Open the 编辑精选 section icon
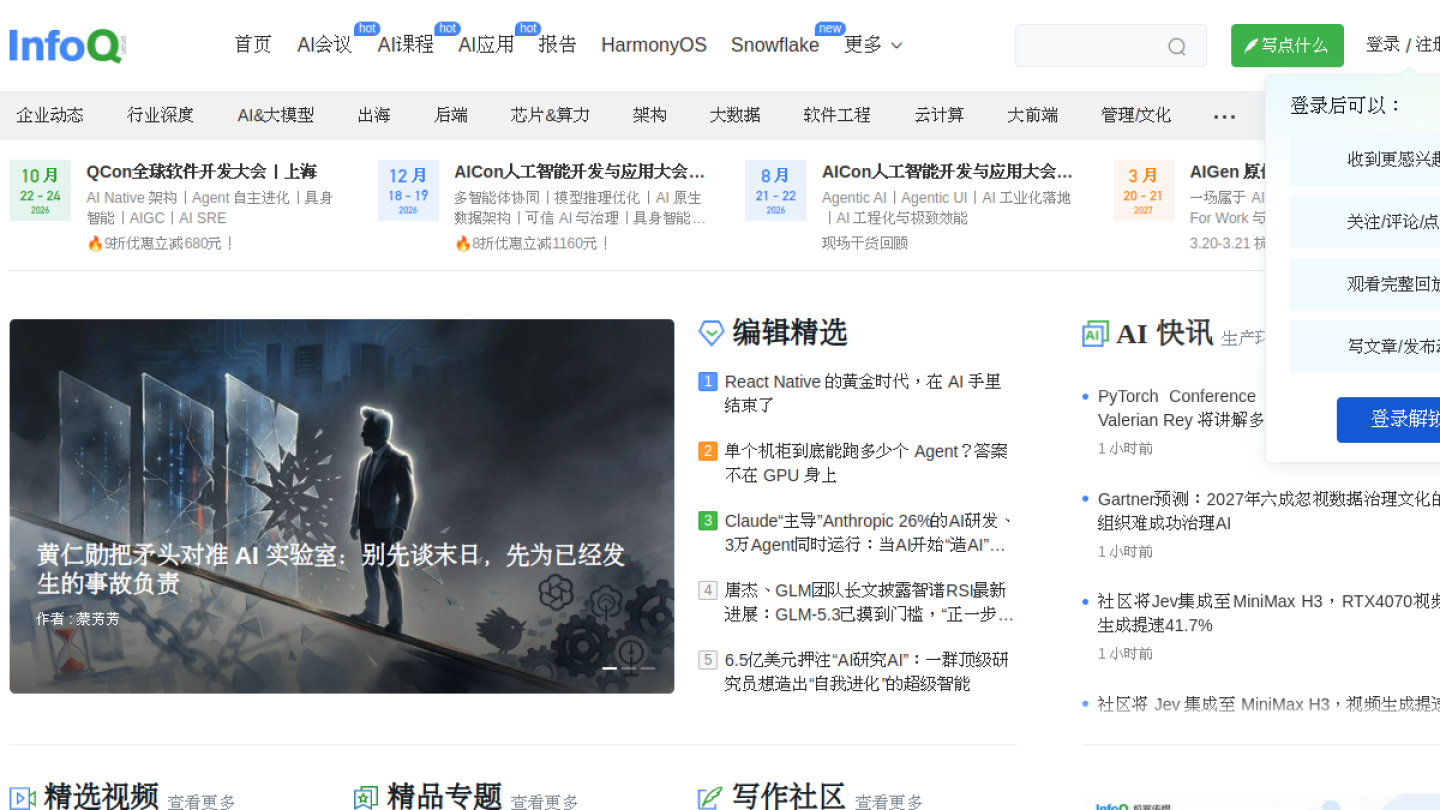1440x810 pixels. pos(711,333)
